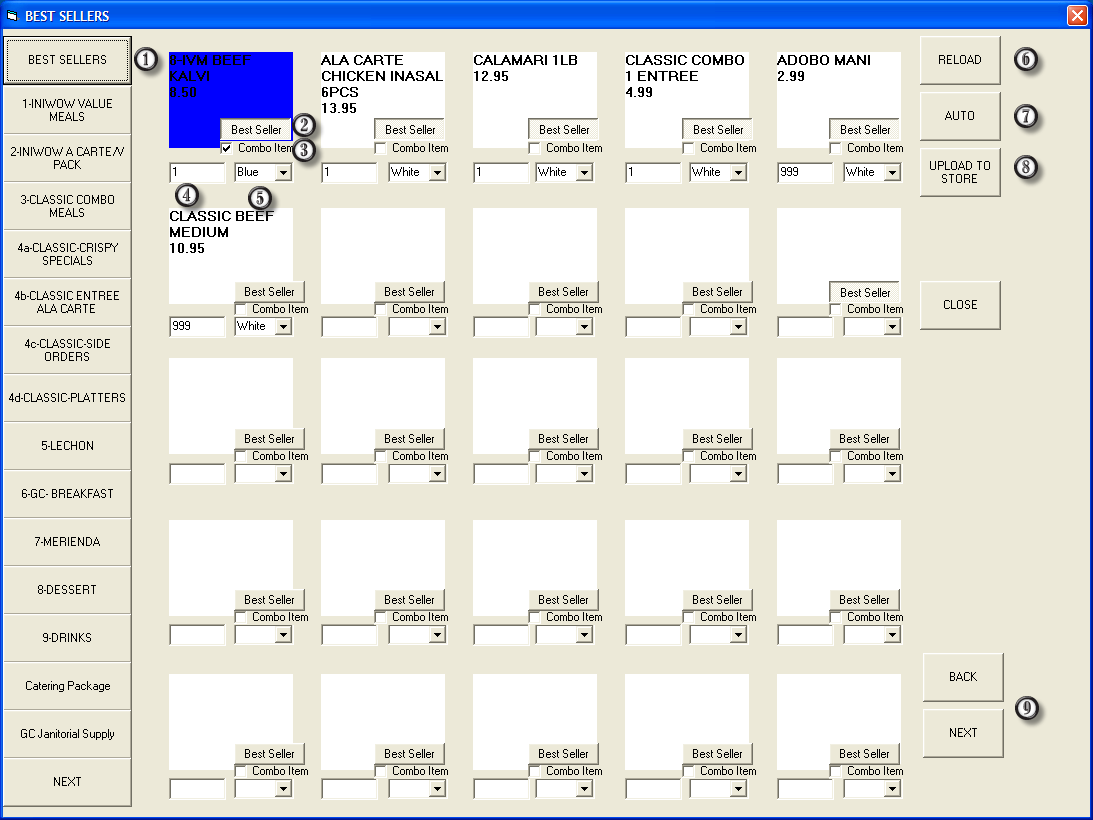This screenshot has width=1093, height=820.
Task: Click the RELOAD button
Action: pos(960,60)
